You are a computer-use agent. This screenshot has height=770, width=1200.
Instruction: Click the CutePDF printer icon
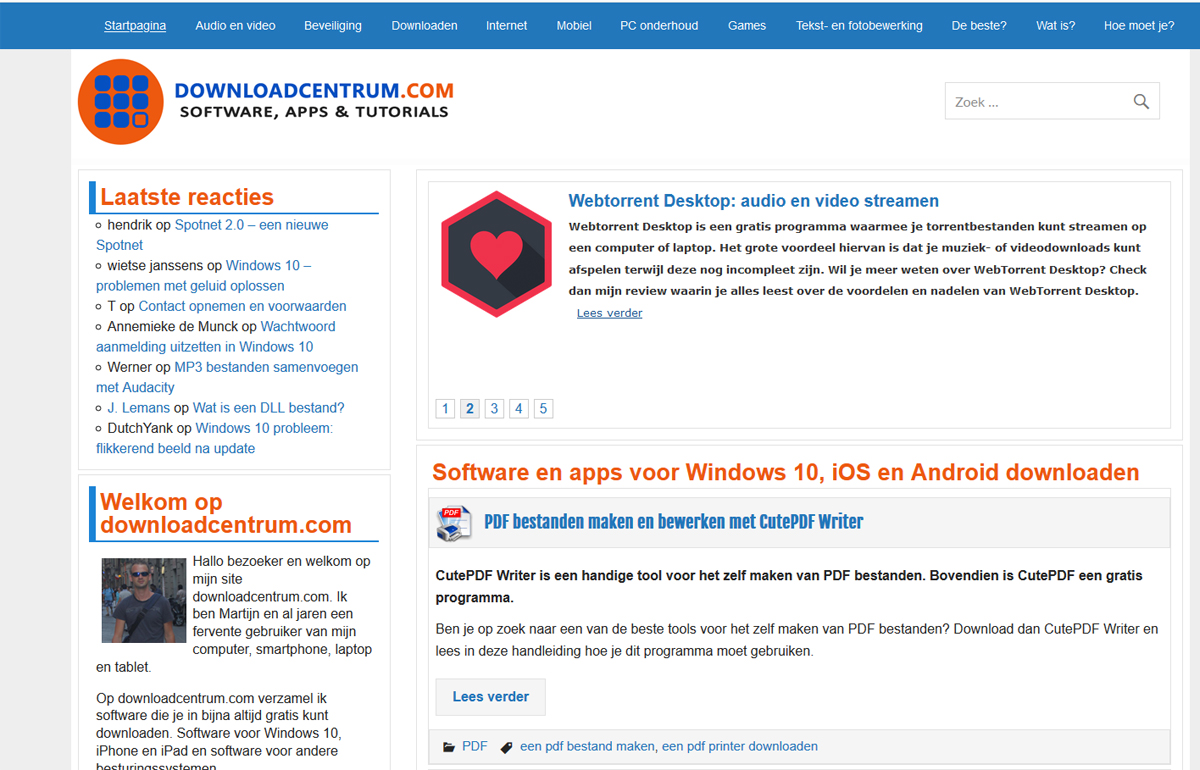click(454, 523)
